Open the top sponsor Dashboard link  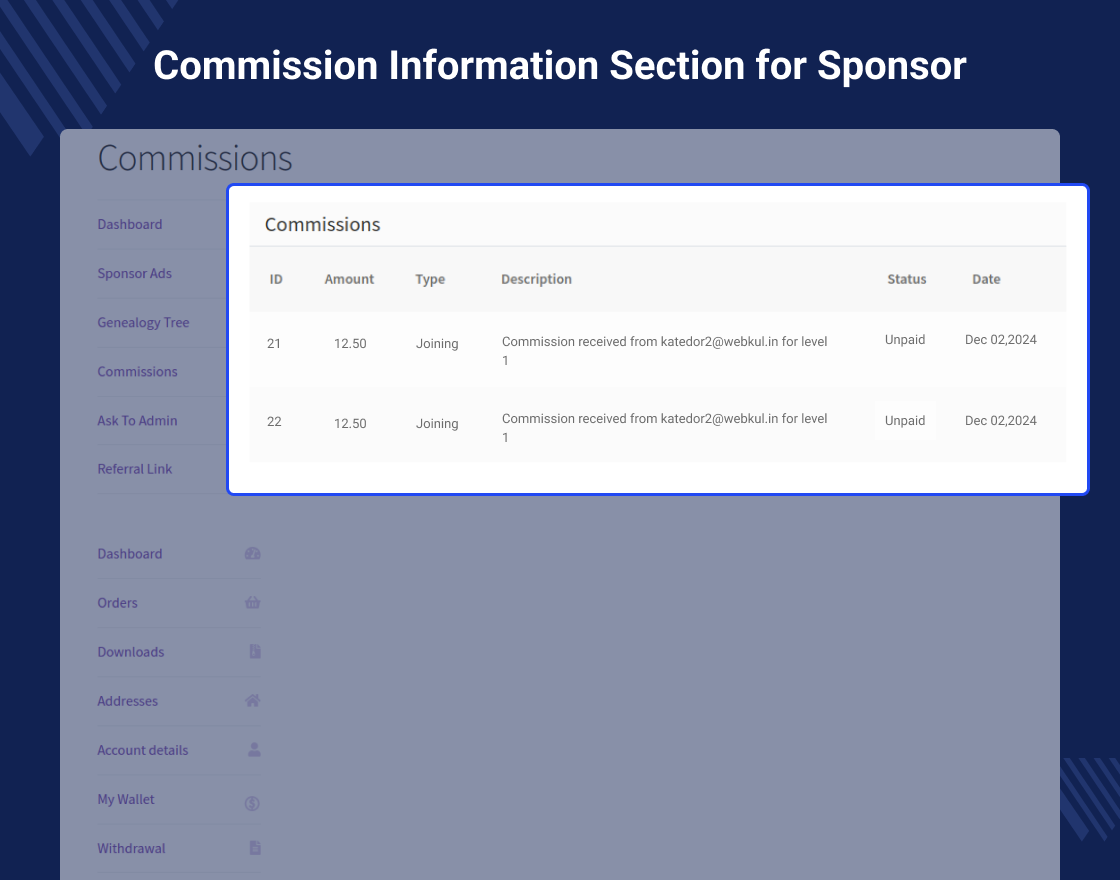click(x=130, y=225)
